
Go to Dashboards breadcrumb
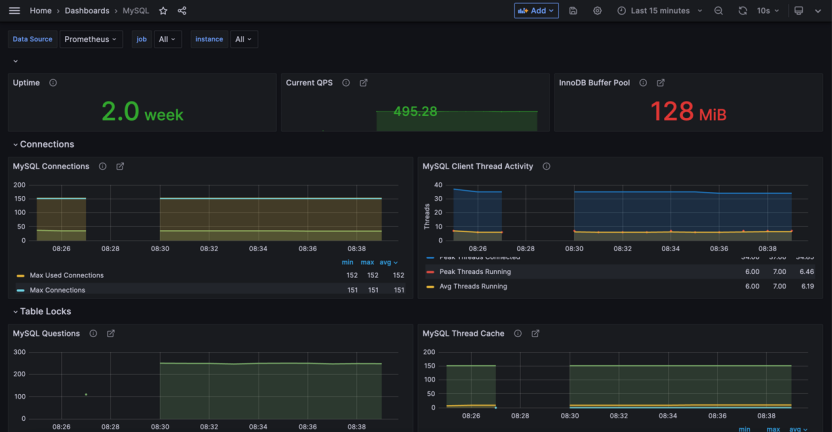[x=87, y=11]
